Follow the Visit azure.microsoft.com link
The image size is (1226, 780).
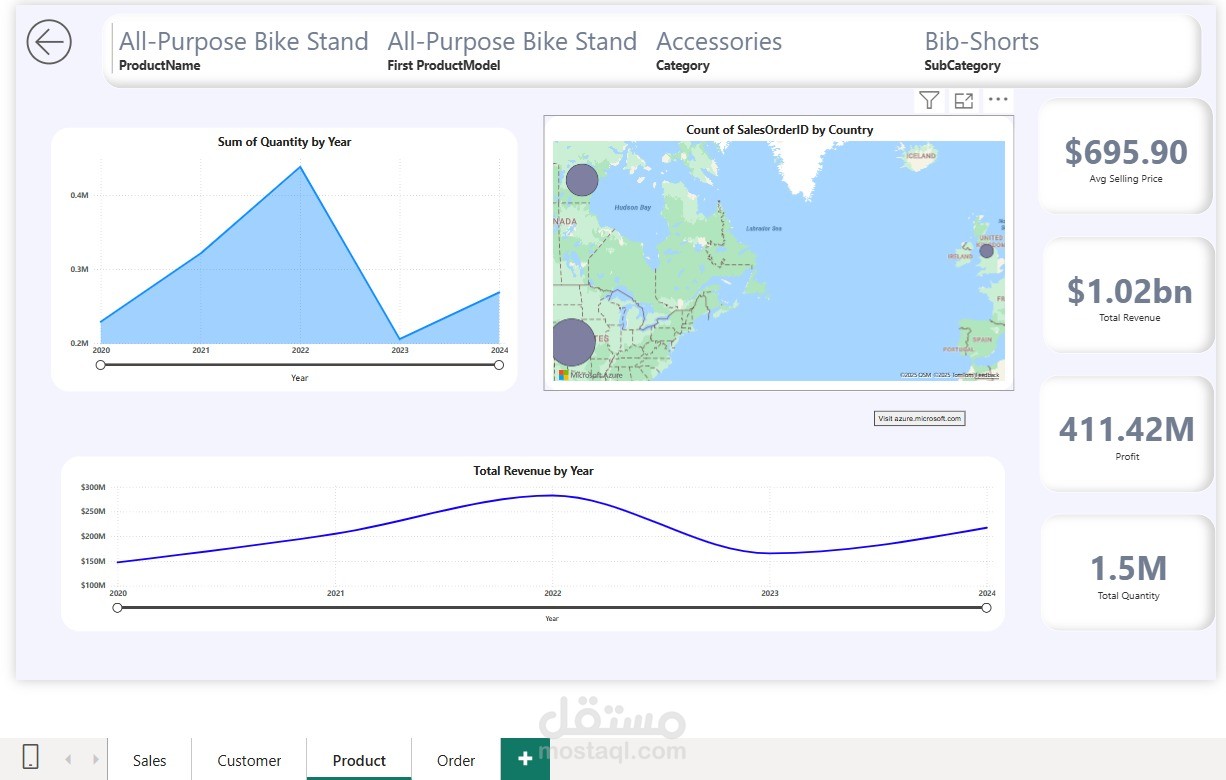[x=919, y=418]
